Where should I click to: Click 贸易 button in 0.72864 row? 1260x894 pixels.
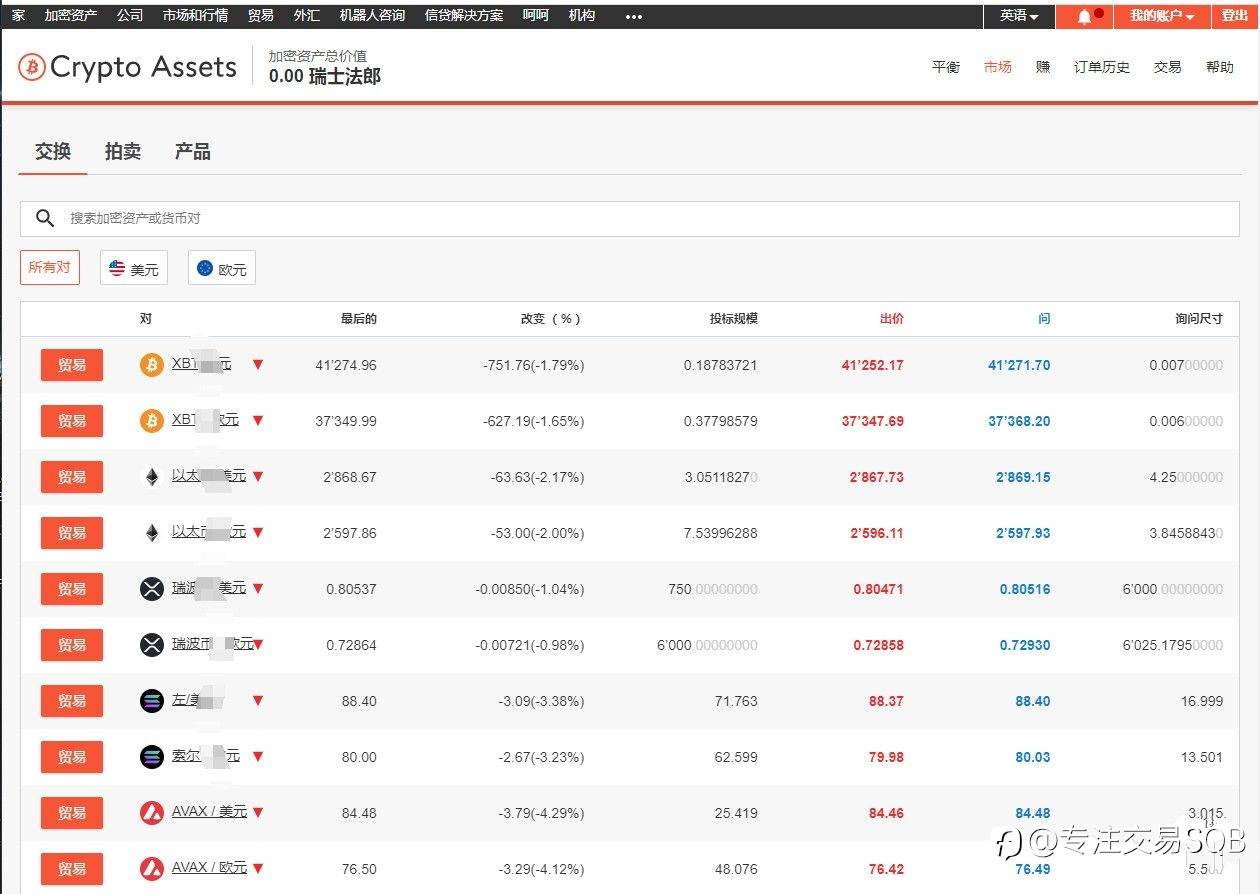(x=72, y=645)
